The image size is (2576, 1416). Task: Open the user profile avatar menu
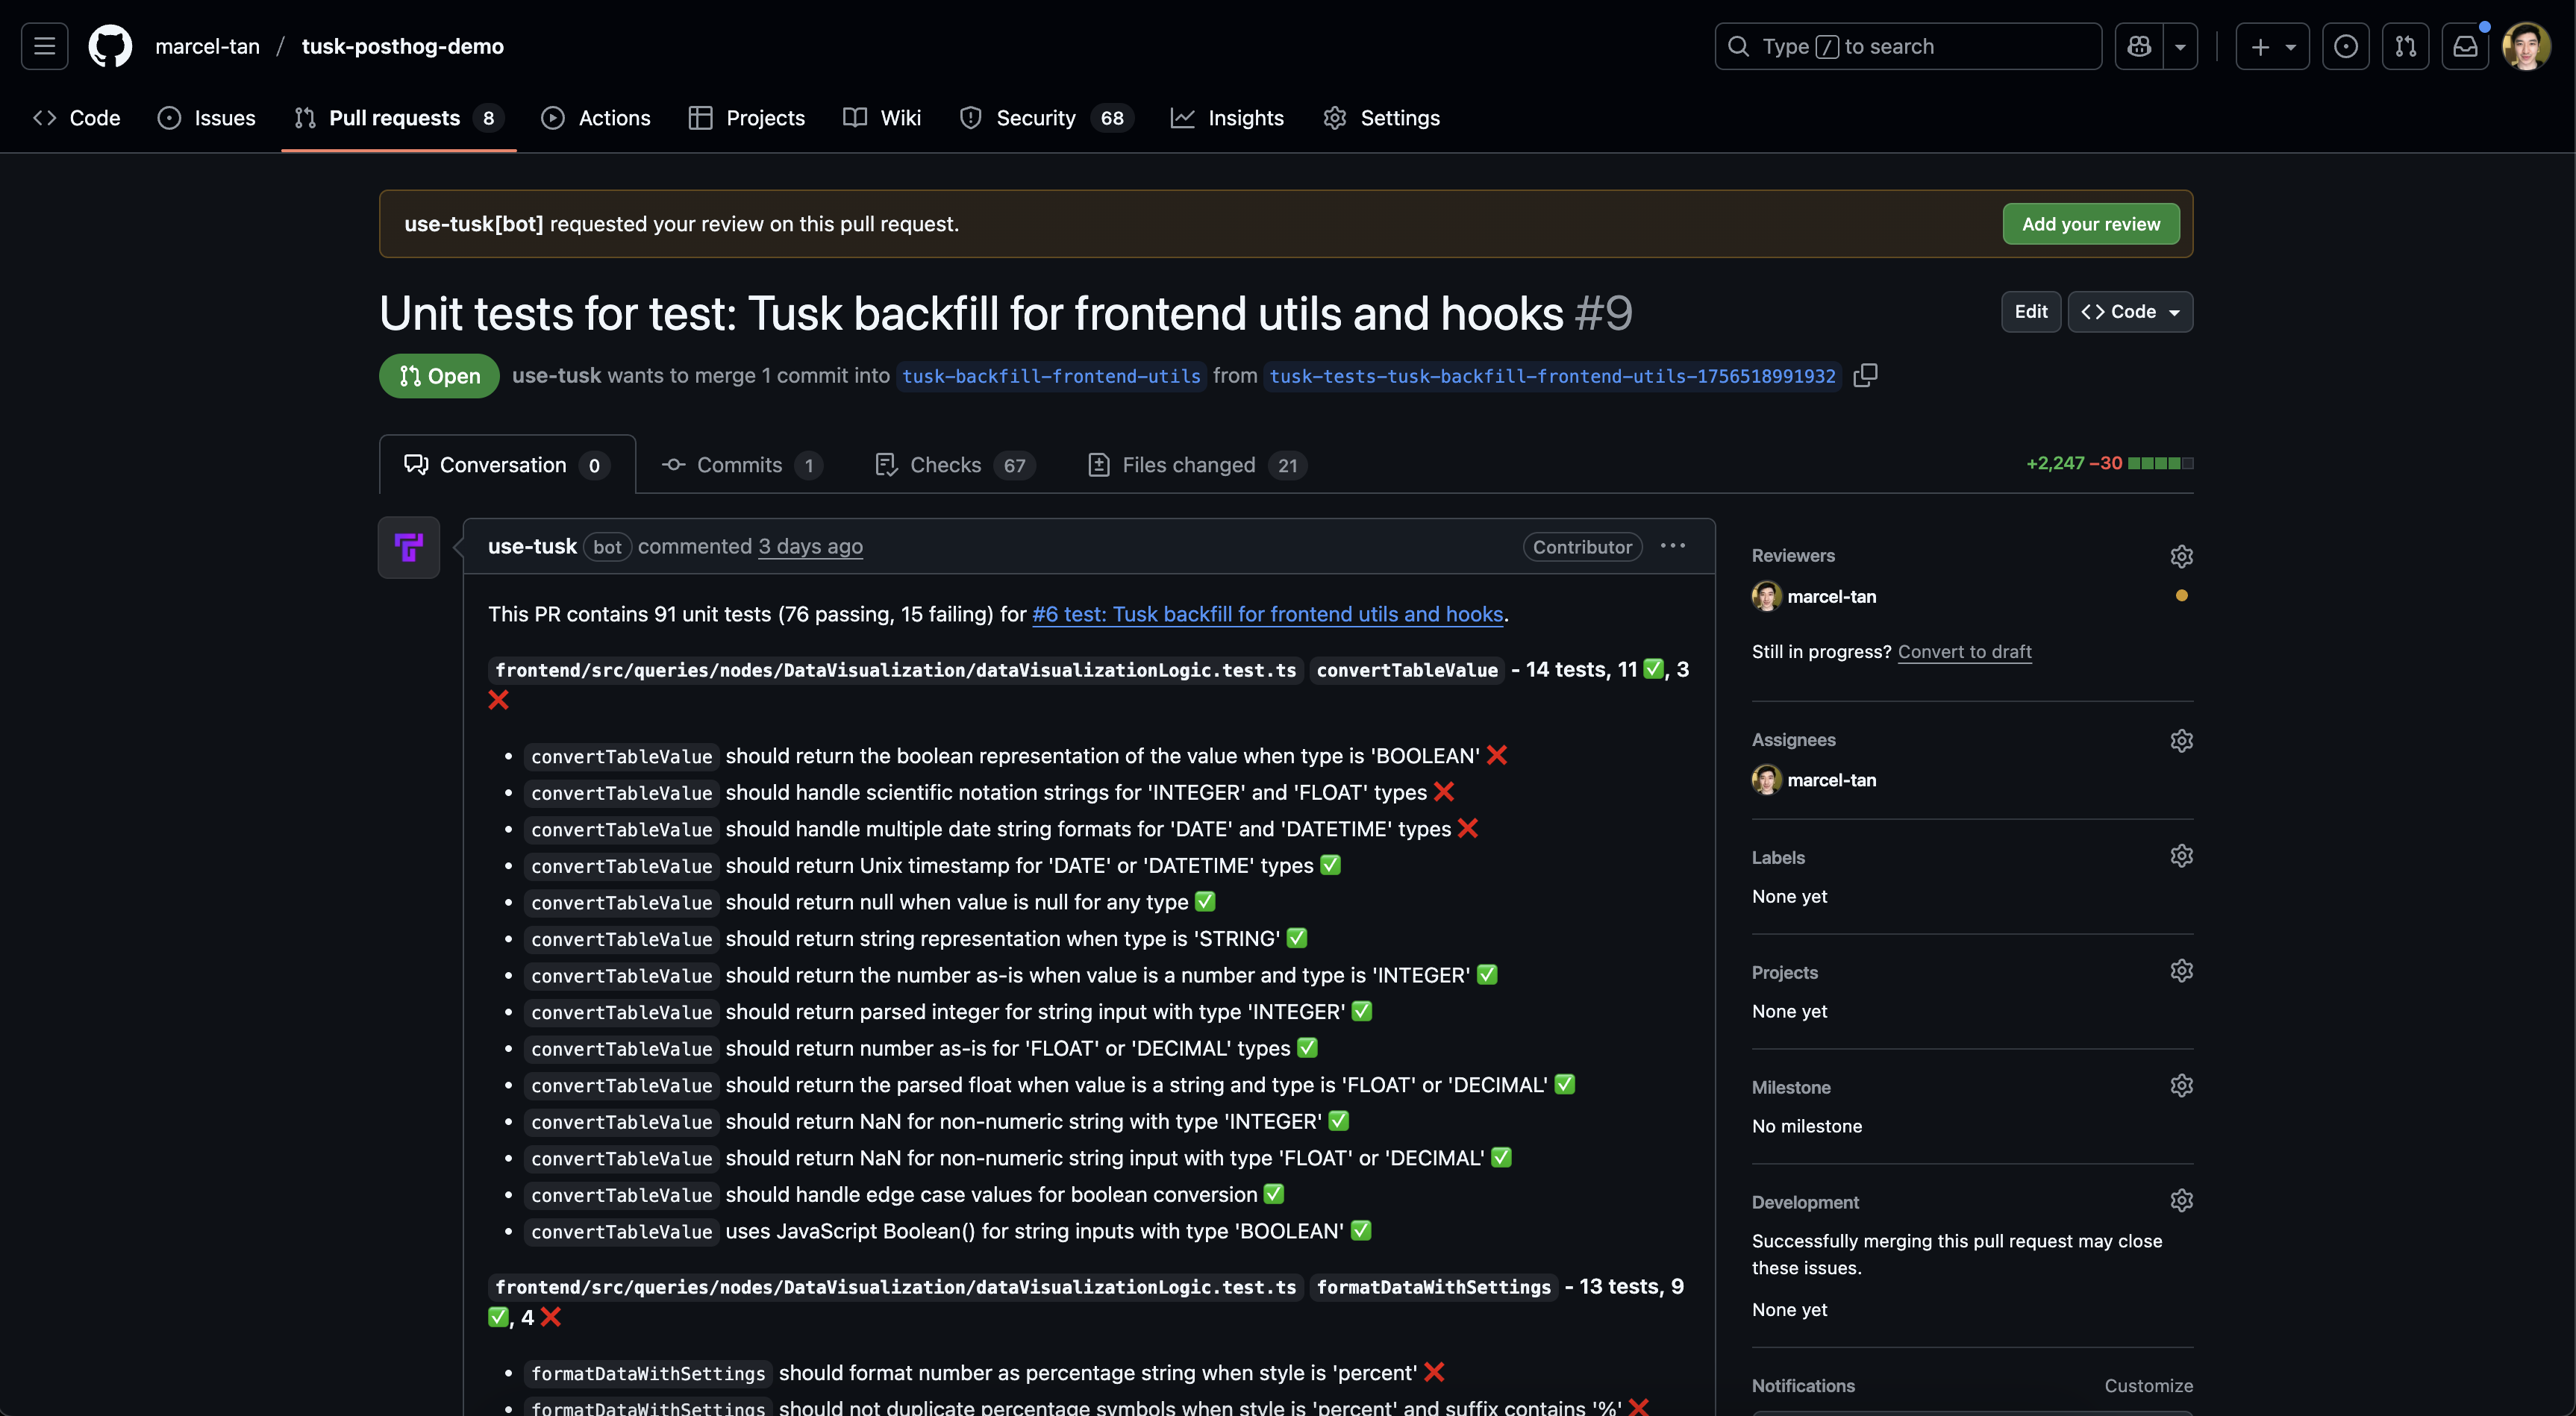pyautogui.click(x=2526, y=46)
